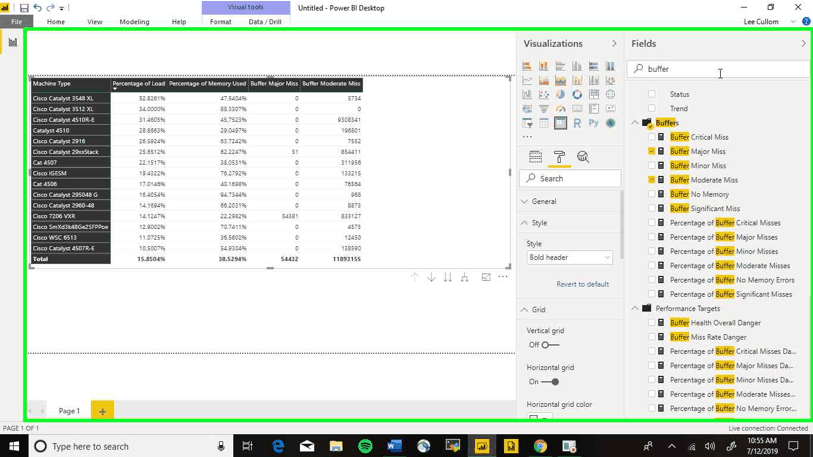This screenshot has height=457, width=813.
Task: Open Spotify from the taskbar
Action: point(365,446)
